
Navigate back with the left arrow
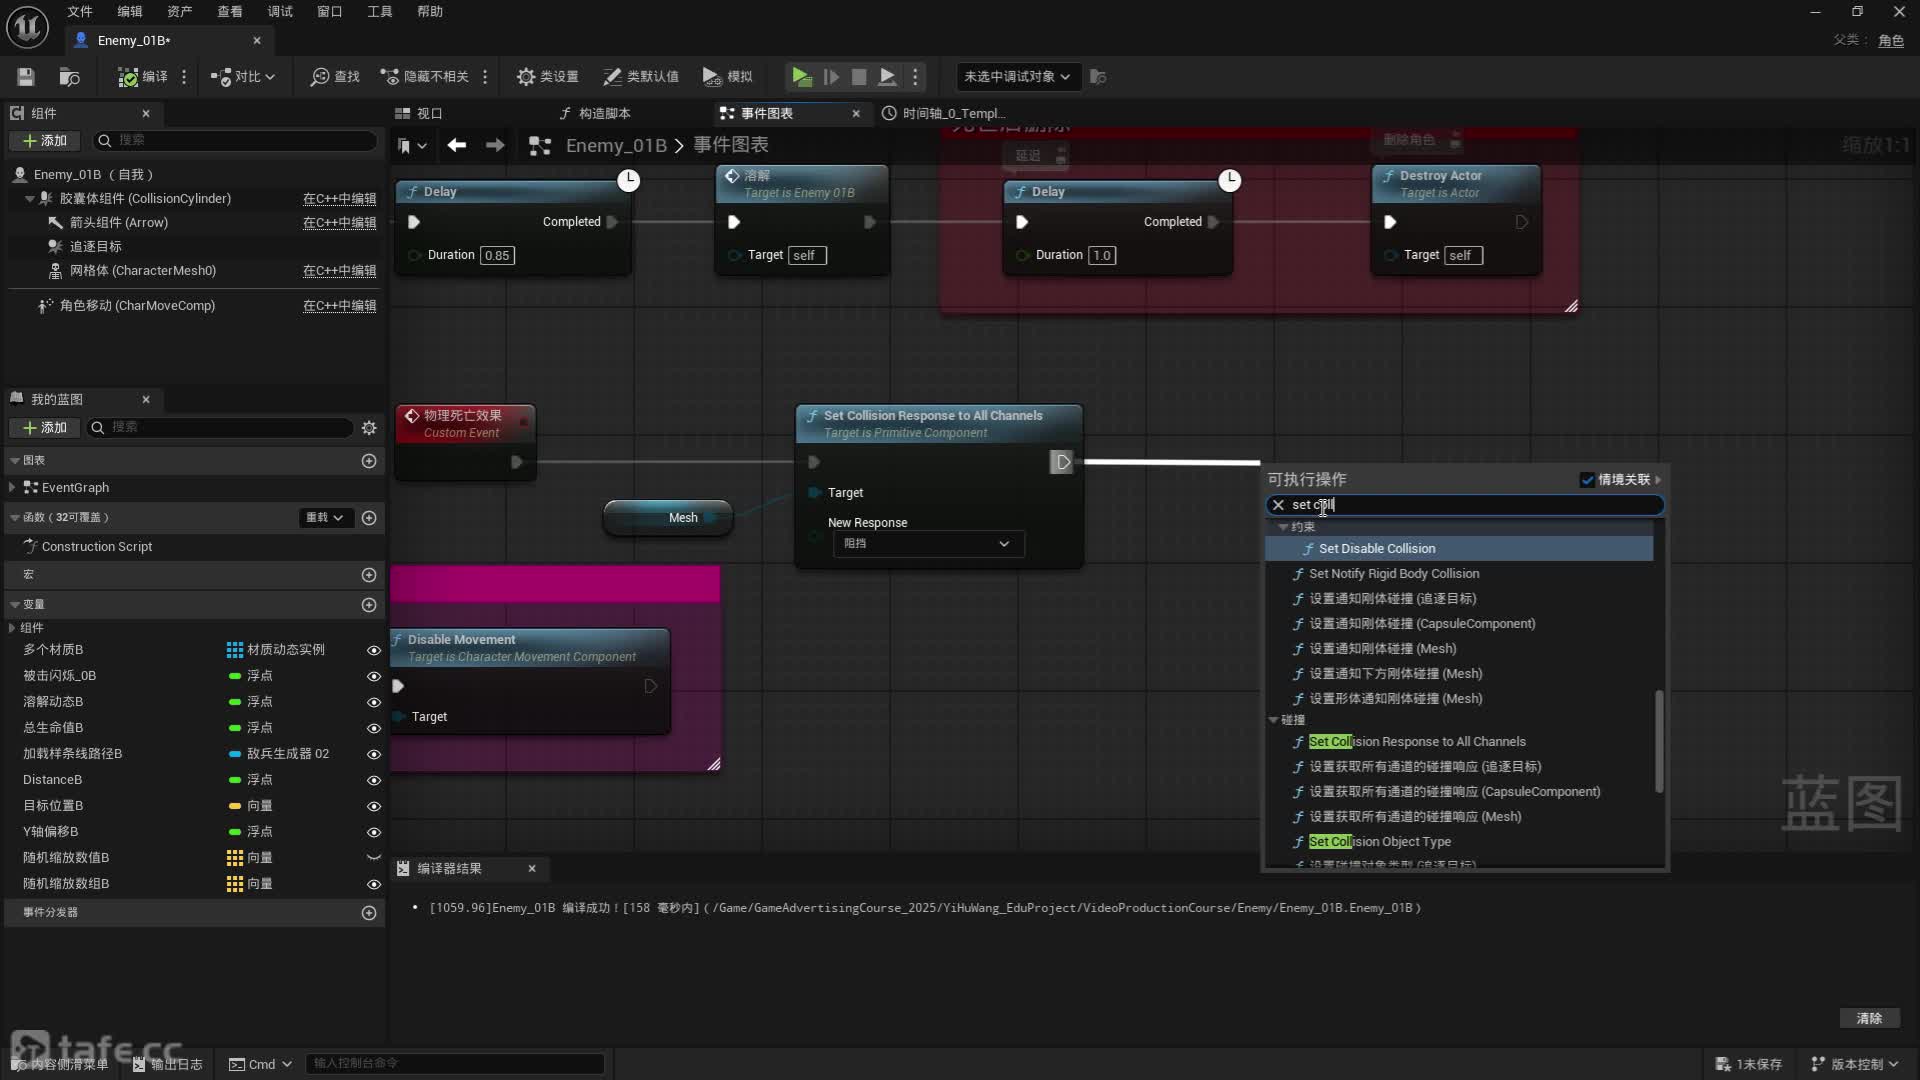pyautogui.click(x=457, y=146)
